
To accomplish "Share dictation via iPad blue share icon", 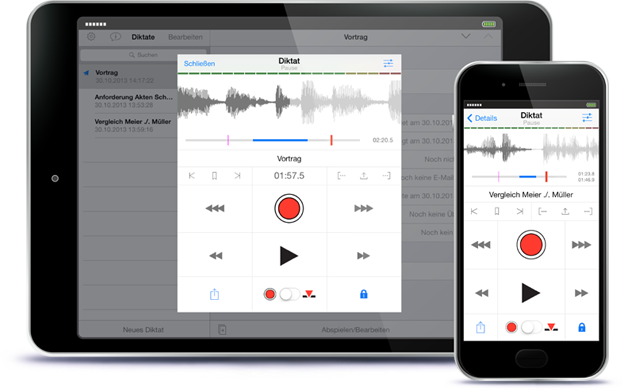I will [214, 294].
